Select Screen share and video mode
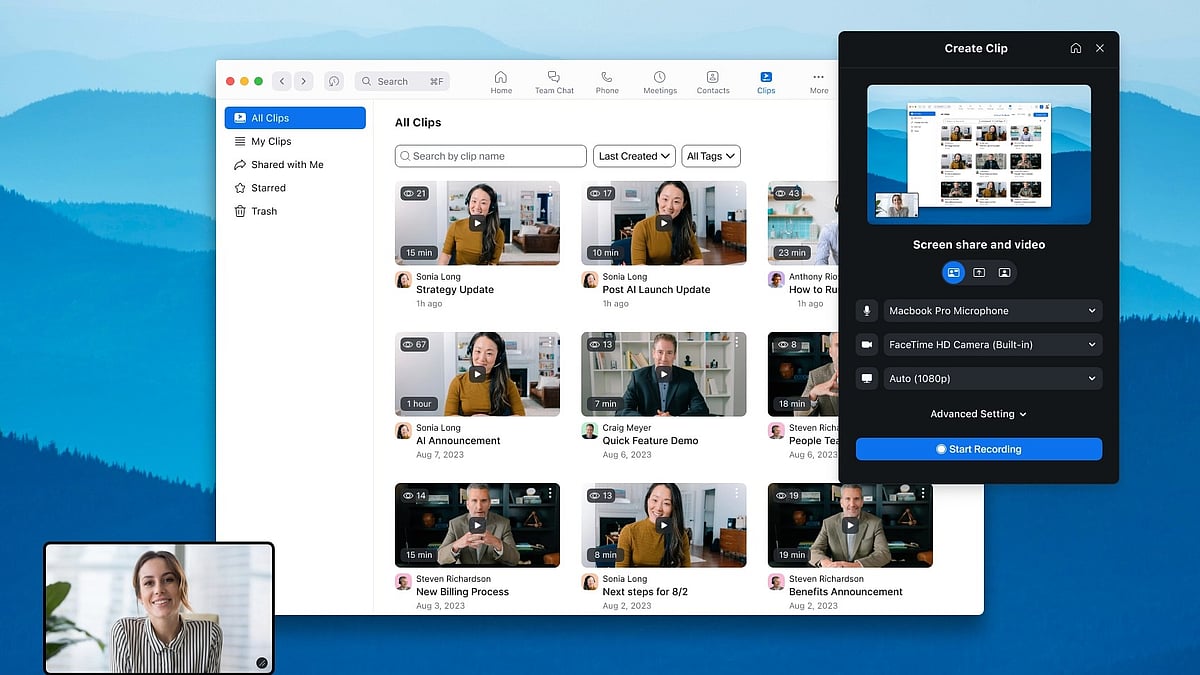1200x675 pixels. coord(953,272)
